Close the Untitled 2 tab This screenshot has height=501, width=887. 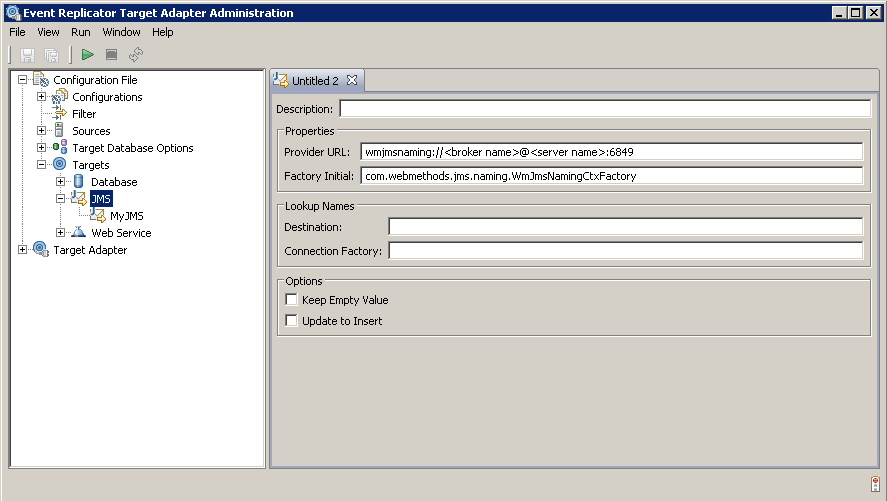(352, 80)
